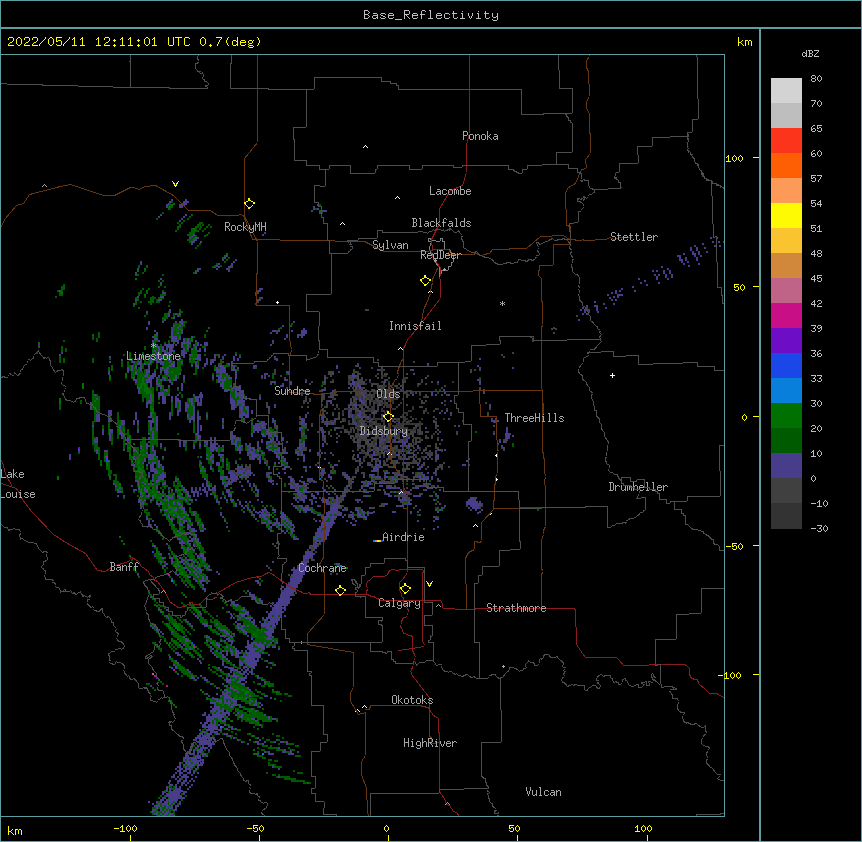The height and width of the screenshot is (842, 862).
Task: Click the Blackfalds city label
Action: point(441,223)
